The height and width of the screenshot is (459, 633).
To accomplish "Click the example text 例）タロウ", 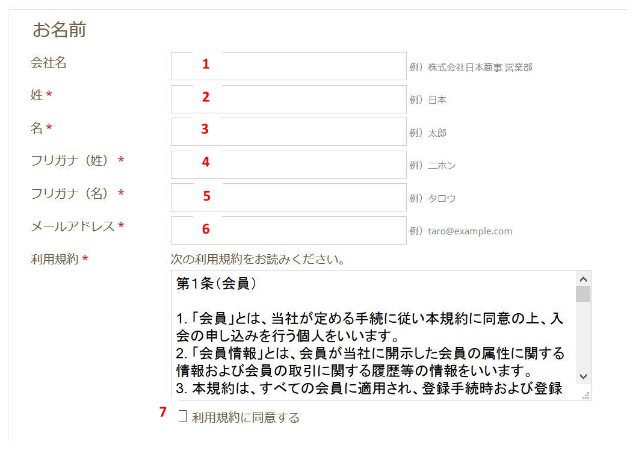I will (x=432, y=198).
